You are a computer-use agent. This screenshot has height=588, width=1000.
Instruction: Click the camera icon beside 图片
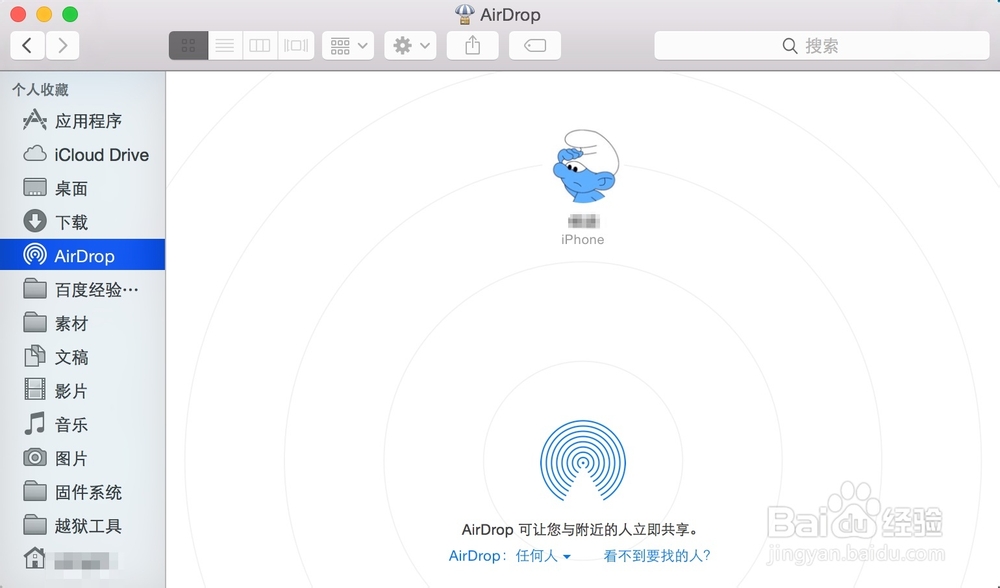point(34,457)
